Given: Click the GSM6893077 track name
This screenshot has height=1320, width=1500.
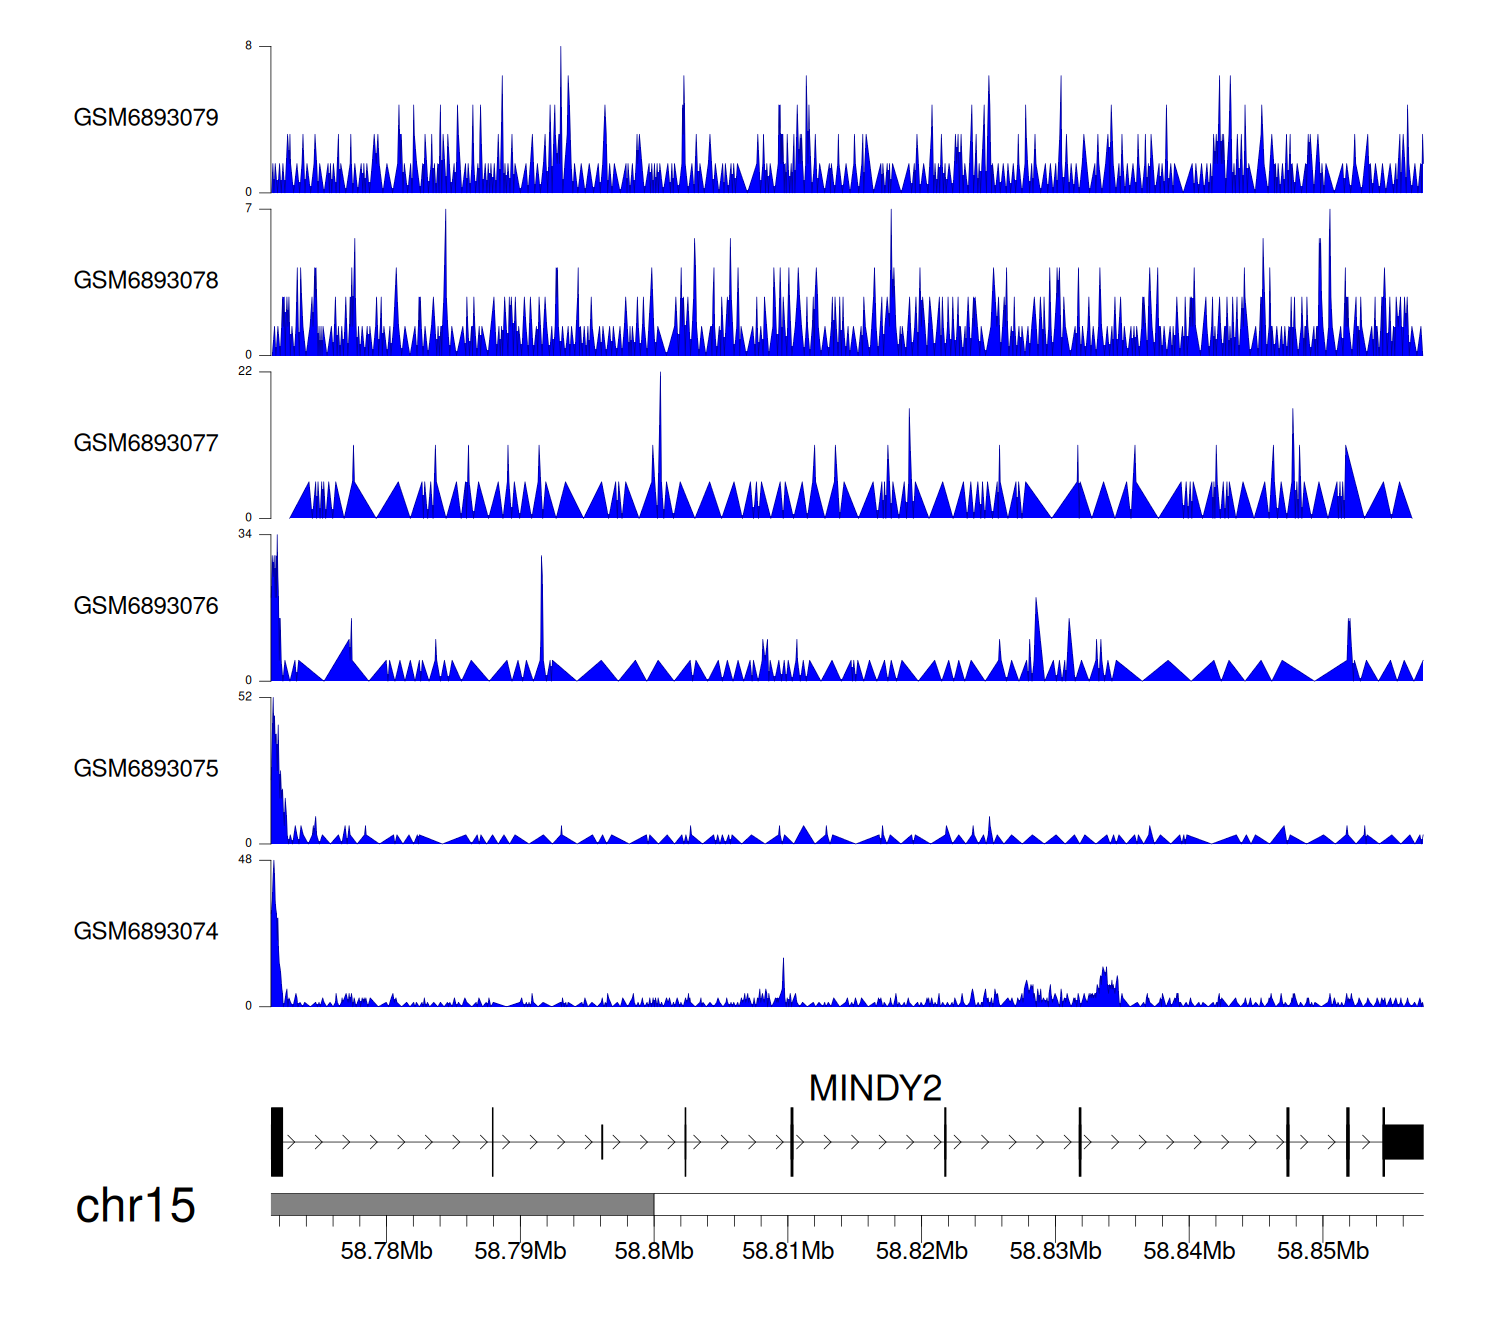Looking at the screenshot, I should point(146,444).
